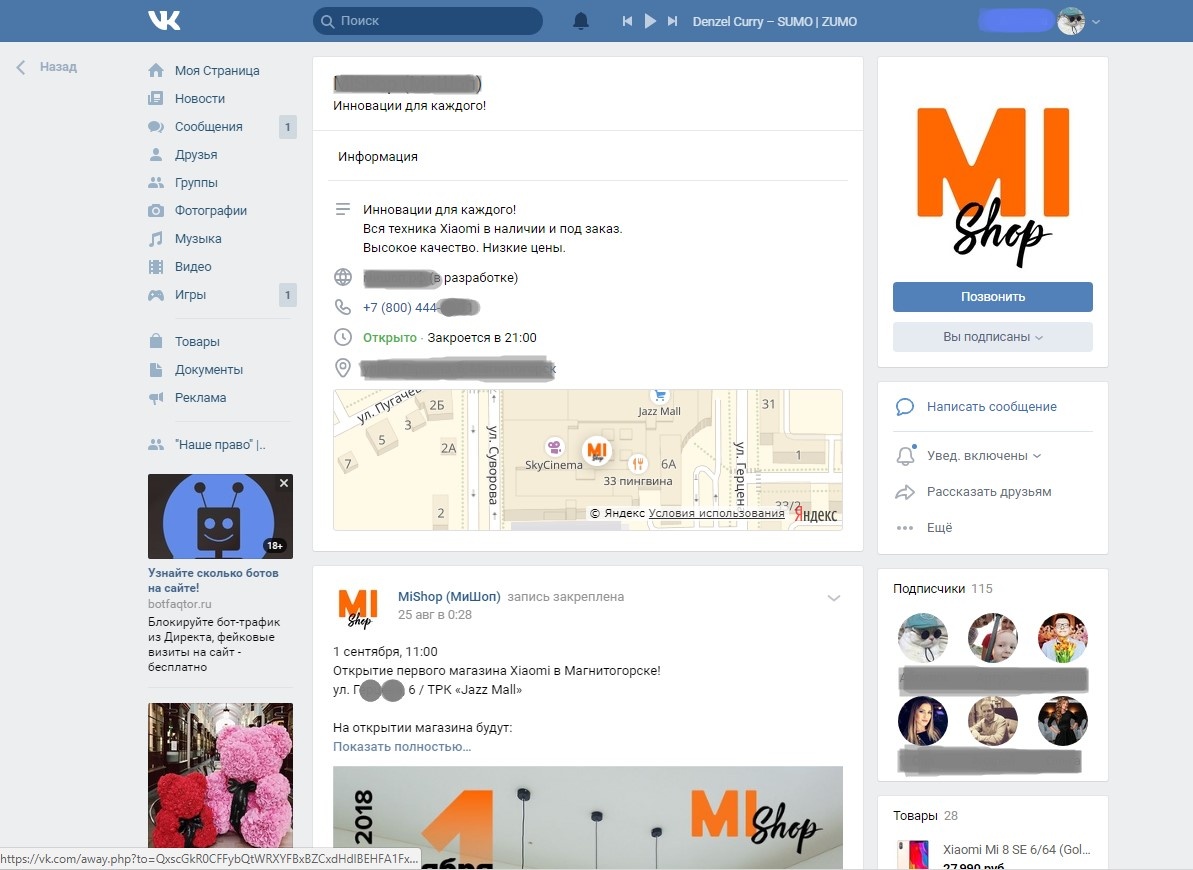Open Подписчики list header
This screenshot has height=870, width=1193.
(x=943, y=589)
